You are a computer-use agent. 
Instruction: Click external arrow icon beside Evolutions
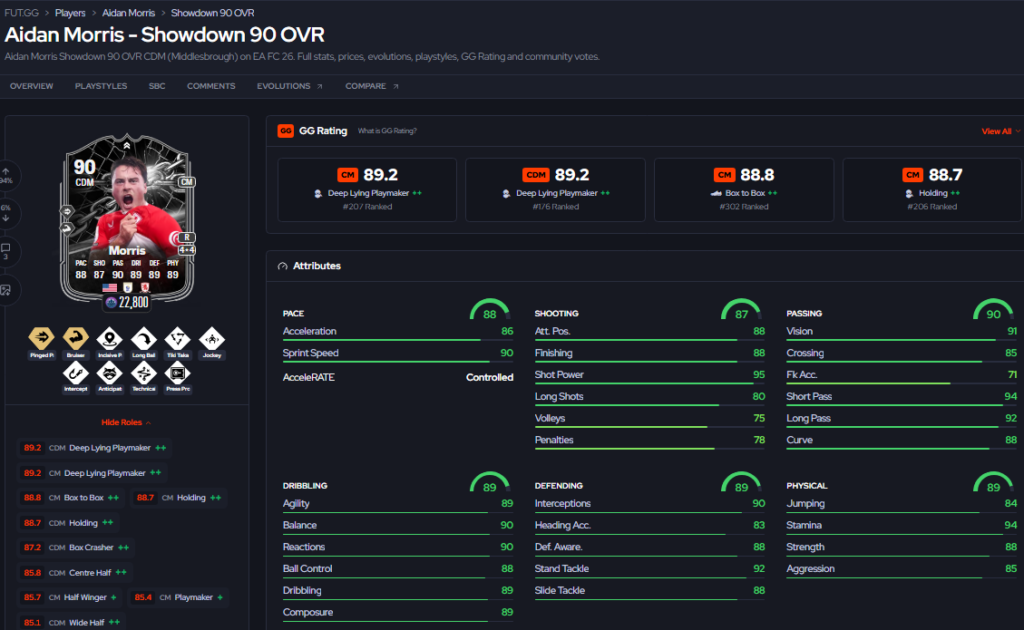click(319, 86)
